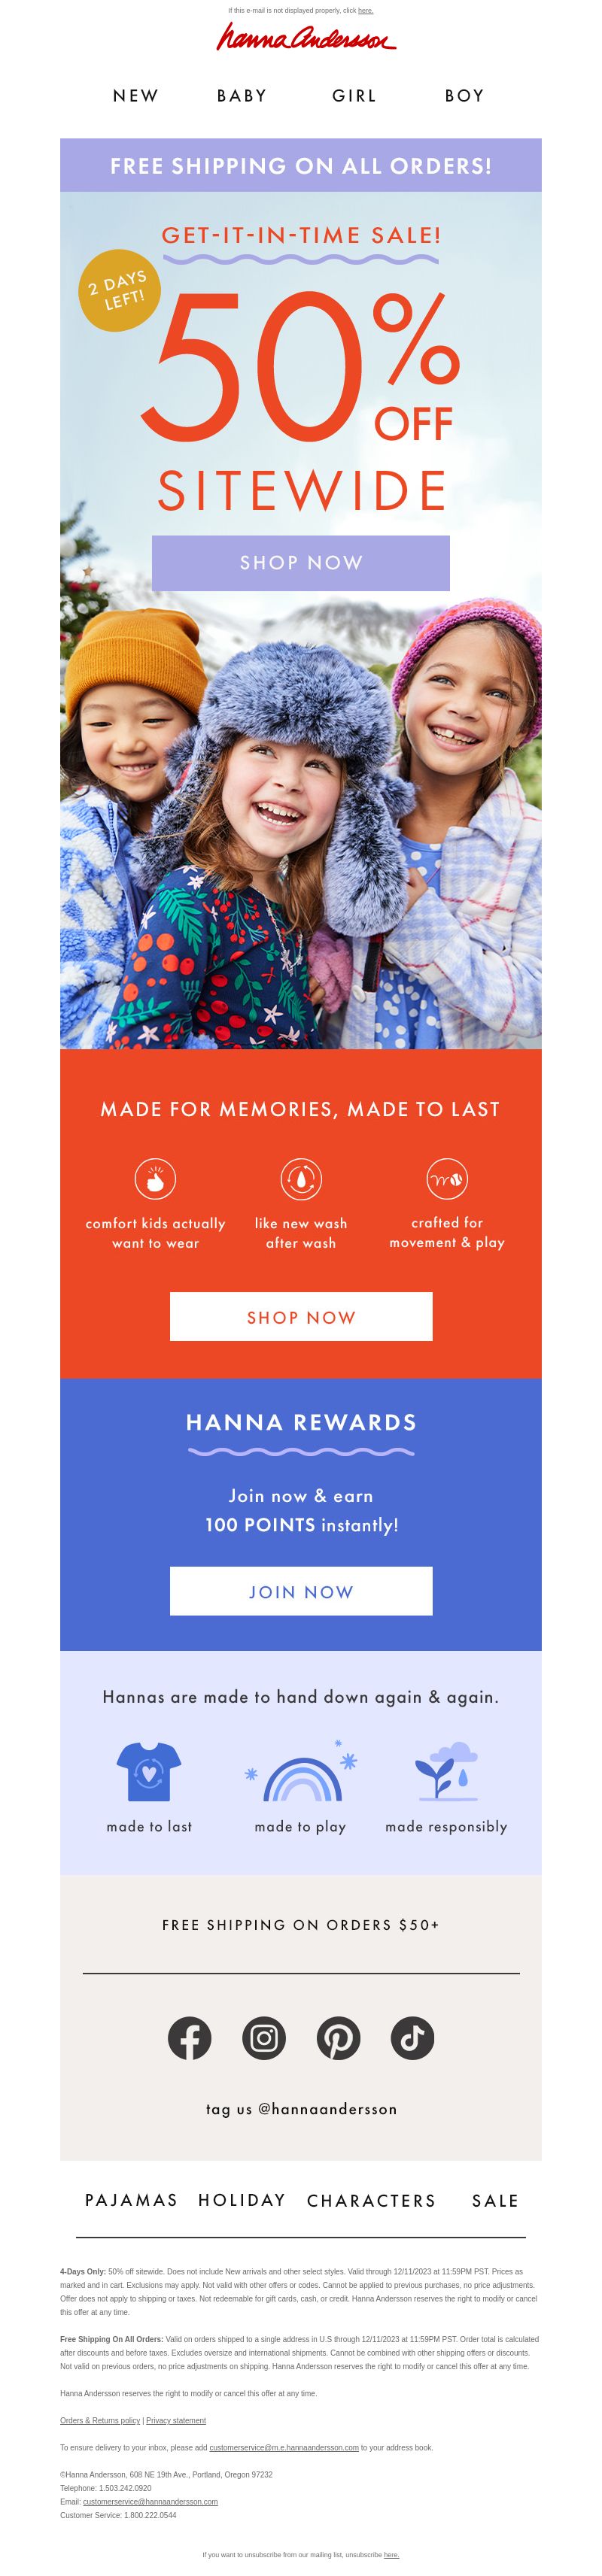
Task: Open the GIRL navigation item
Action: tap(354, 96)
